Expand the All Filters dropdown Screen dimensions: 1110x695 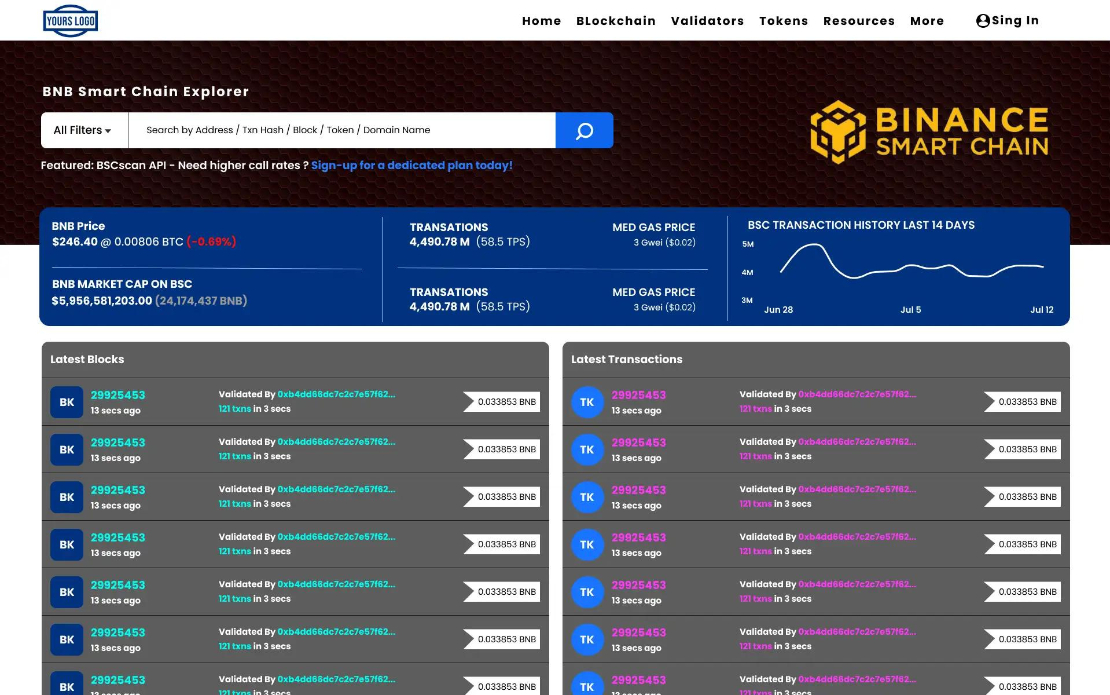(84, 130)
